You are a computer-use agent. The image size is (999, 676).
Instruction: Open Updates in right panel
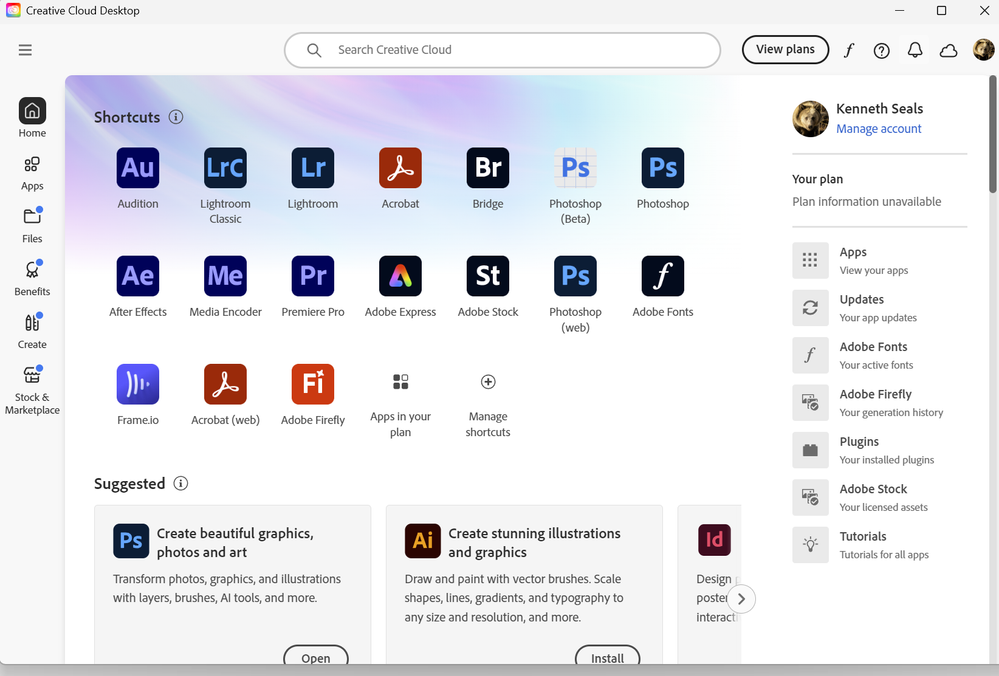pyautogui.click(x=879, y=308)
